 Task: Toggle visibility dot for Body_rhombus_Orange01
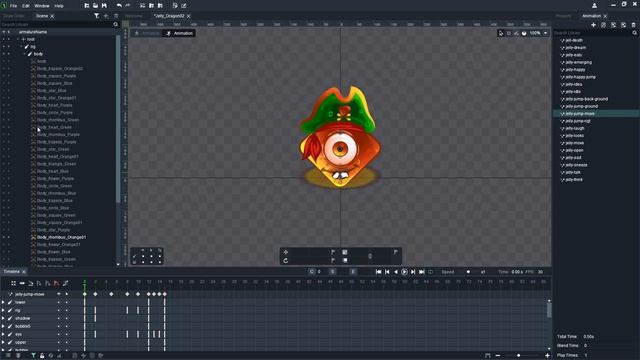(4, 237)
